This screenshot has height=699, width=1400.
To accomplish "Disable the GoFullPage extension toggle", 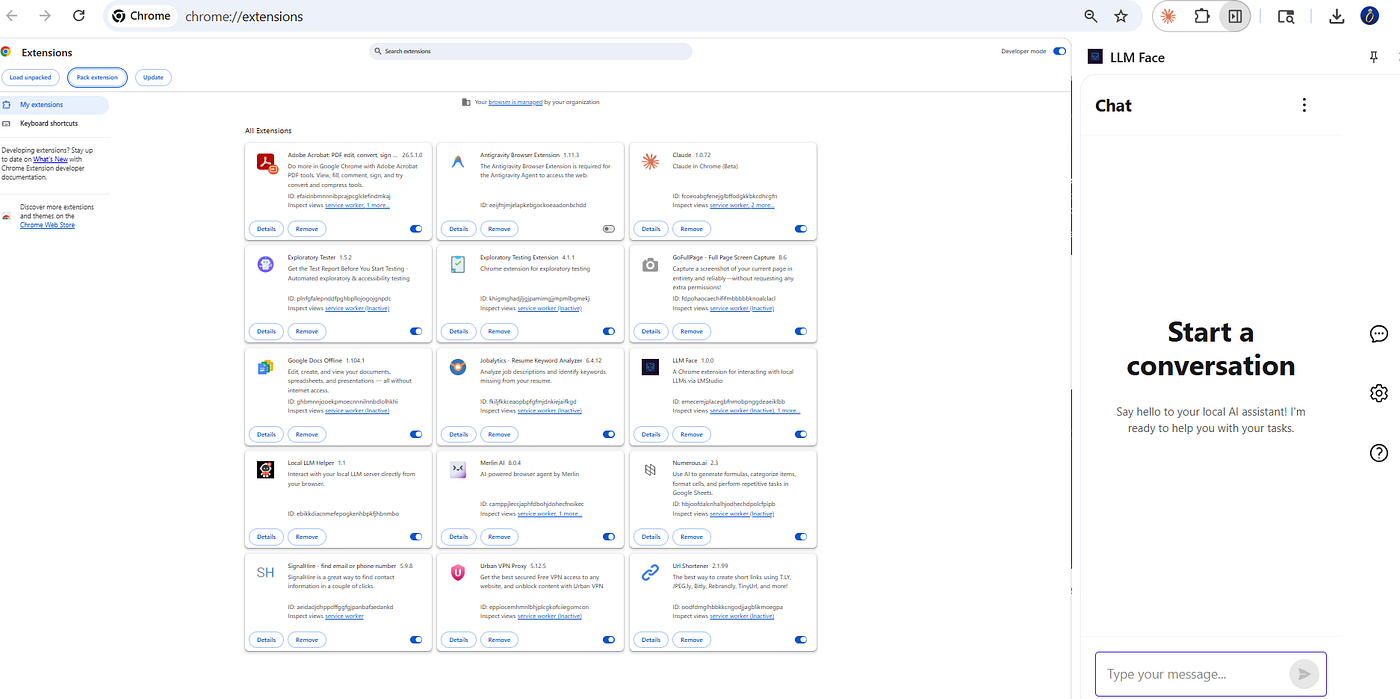I will click(x=800, y=331).
